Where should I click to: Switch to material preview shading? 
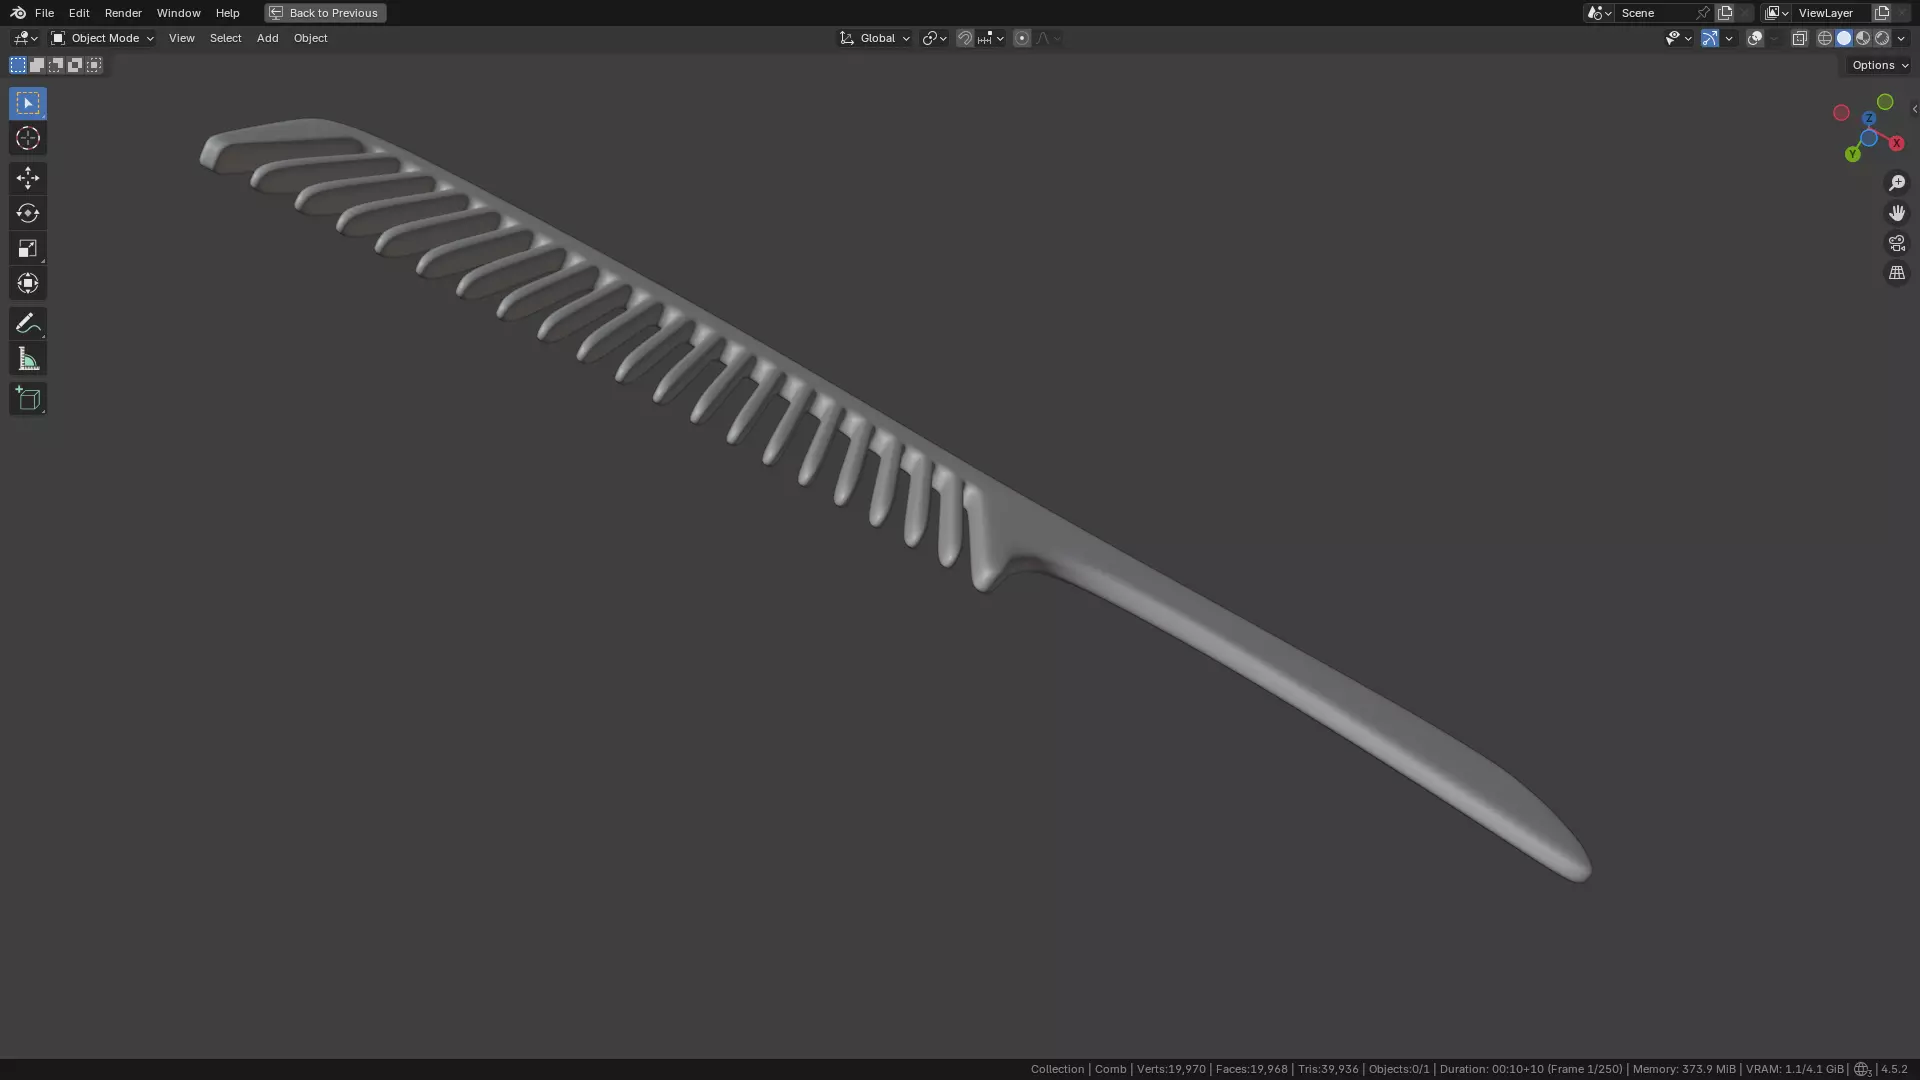1863,38
